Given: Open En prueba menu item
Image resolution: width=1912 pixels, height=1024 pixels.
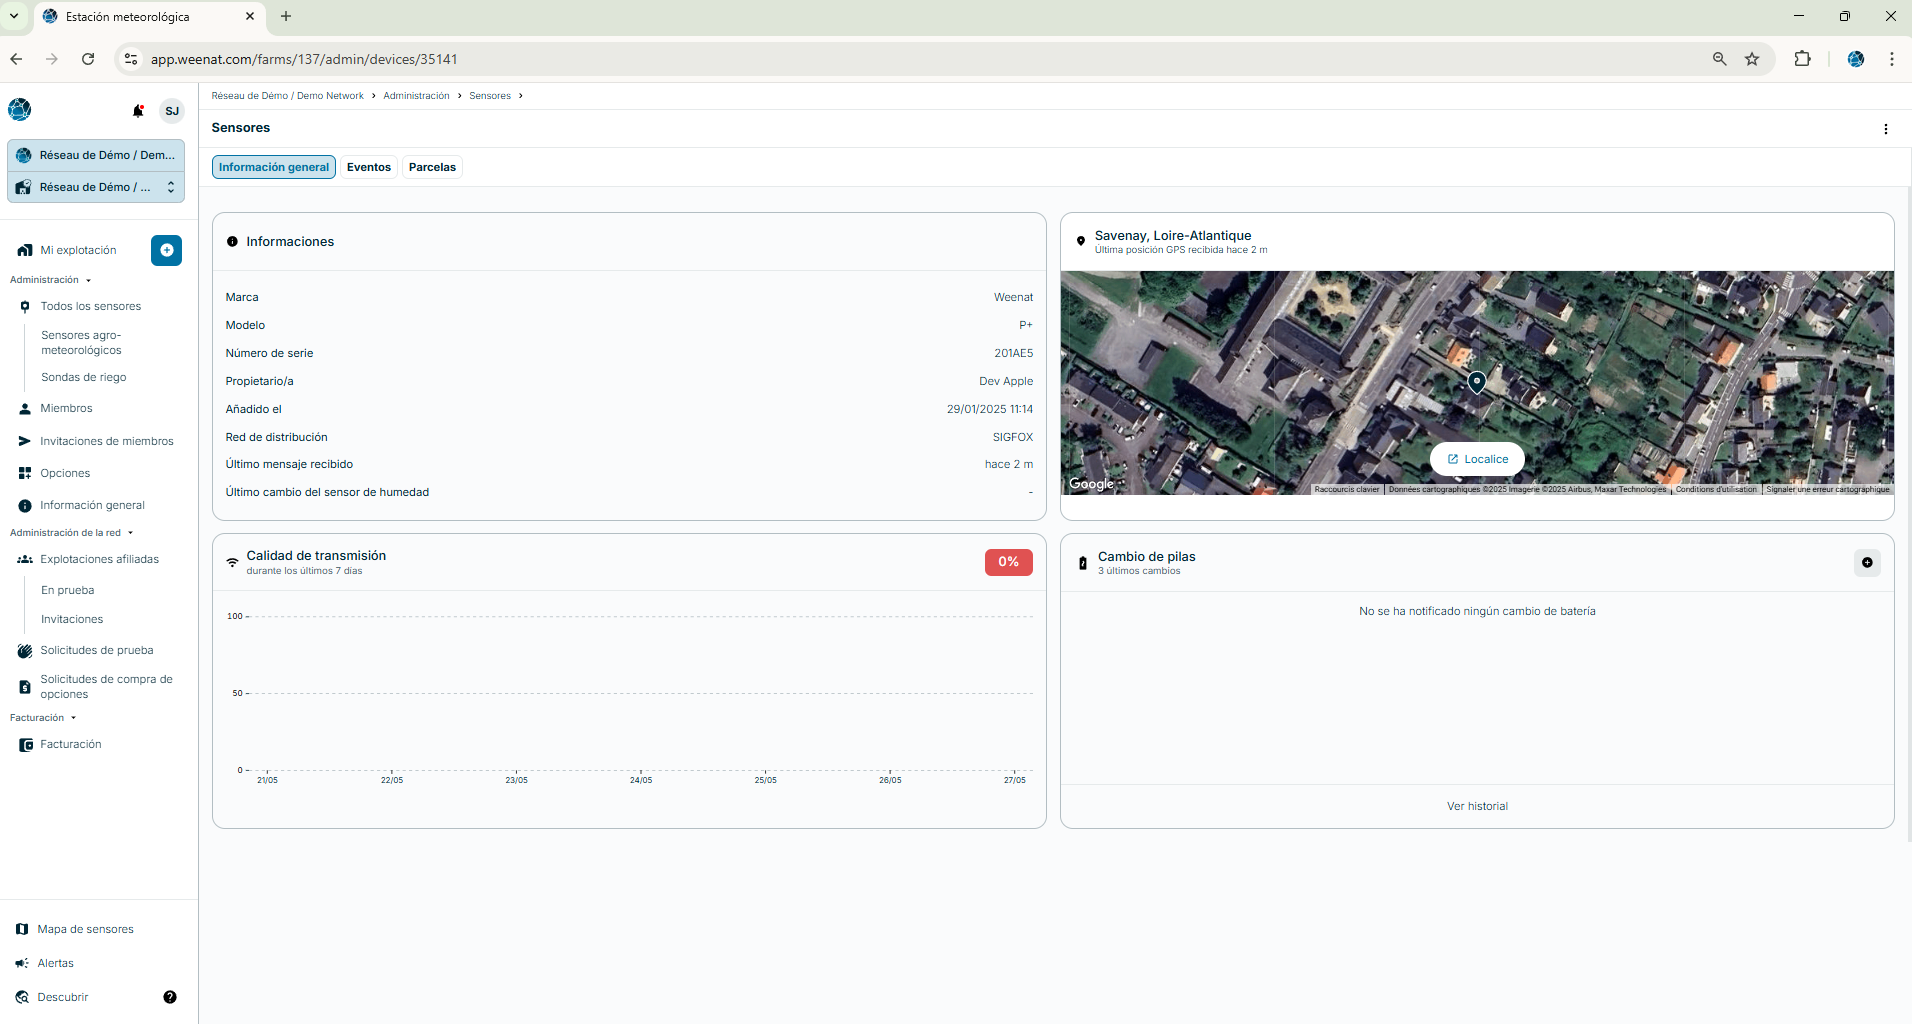Looking at the screenshot, I should [x=68, y=590].
